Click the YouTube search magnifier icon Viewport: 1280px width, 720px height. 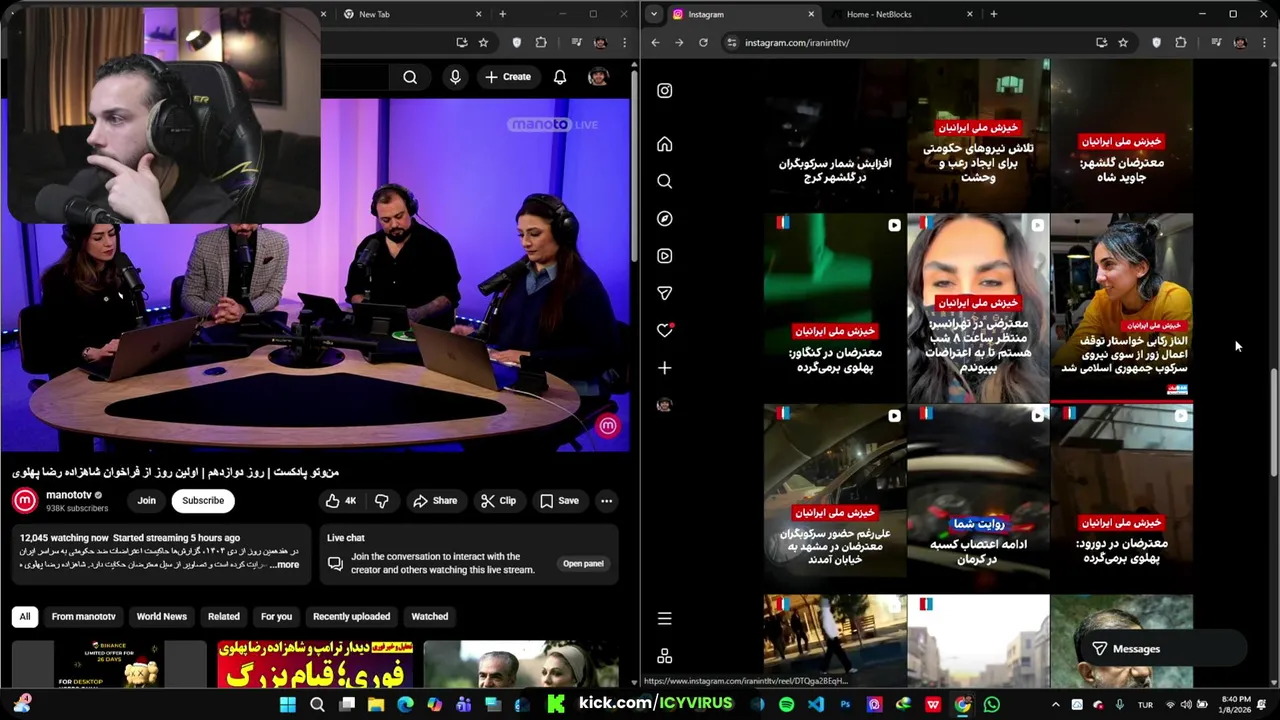tap(410, 77)
